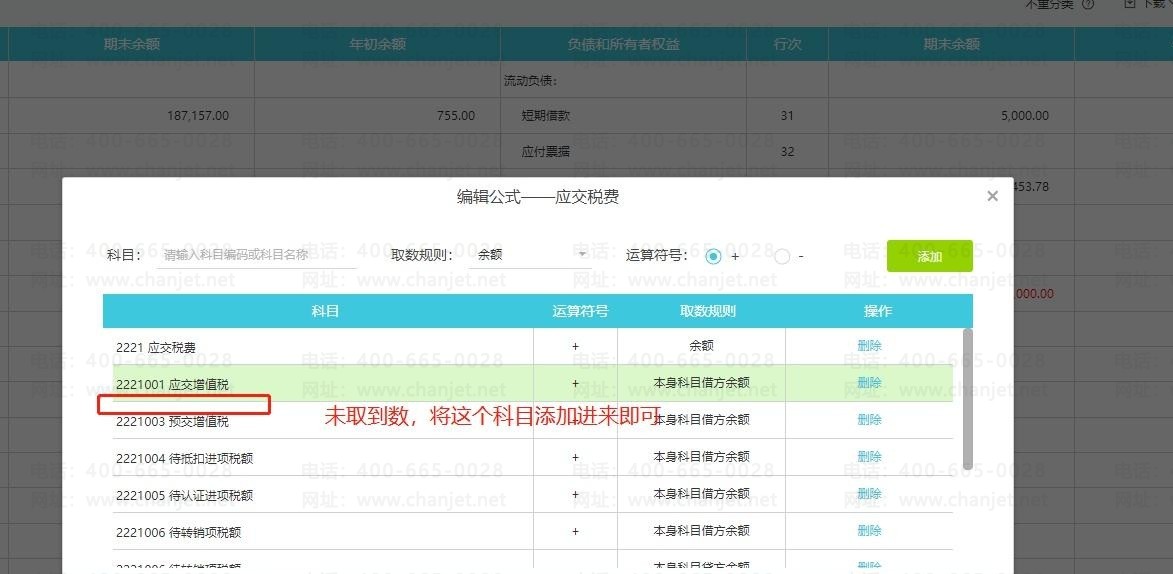
Task: Click the 余额 rule cell for 2221
Action: (701, 346)
